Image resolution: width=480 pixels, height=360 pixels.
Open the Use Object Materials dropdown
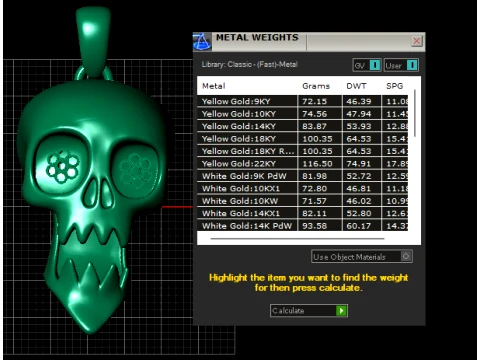click(x=362, y=257)
